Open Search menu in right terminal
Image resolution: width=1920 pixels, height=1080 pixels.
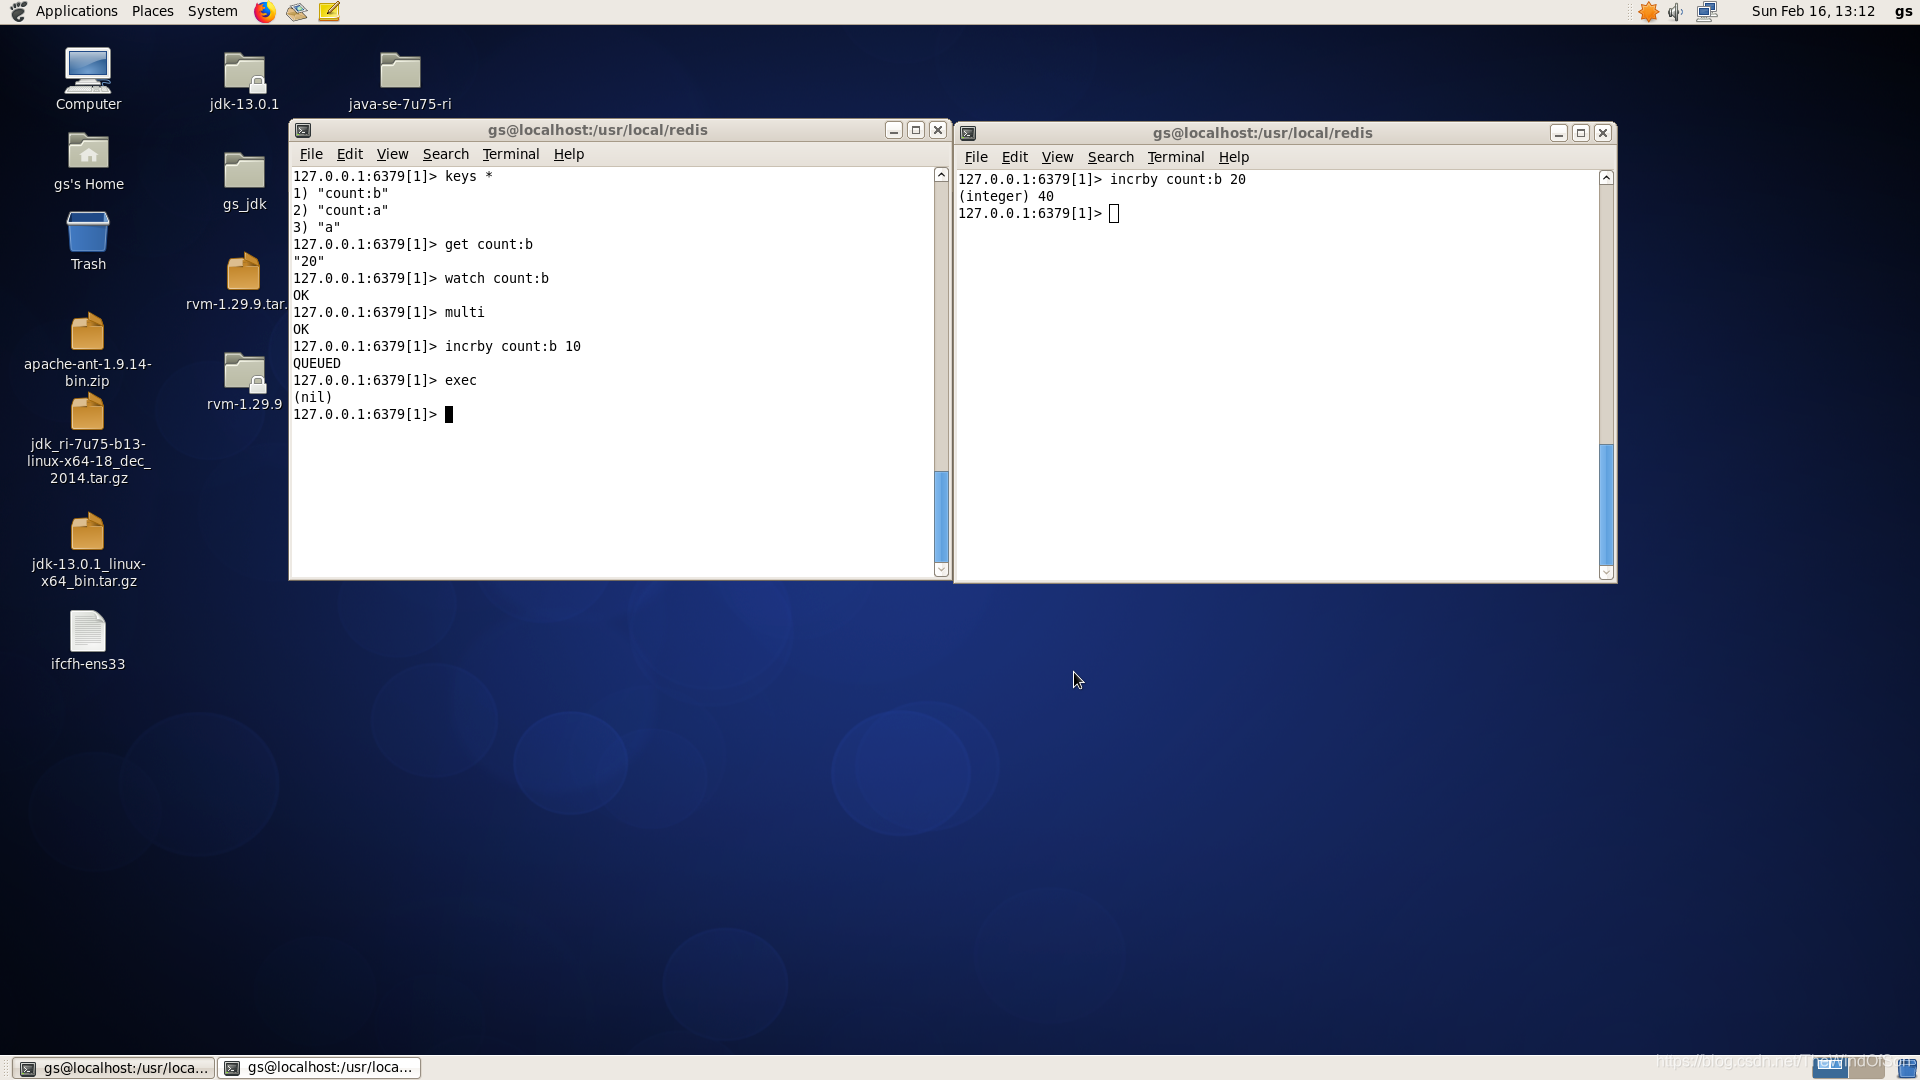(1111, 157)
